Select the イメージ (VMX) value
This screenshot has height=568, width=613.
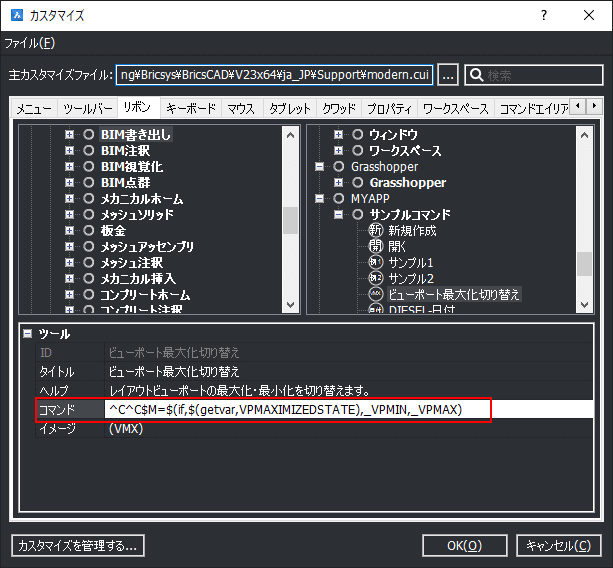coord(349,428)
